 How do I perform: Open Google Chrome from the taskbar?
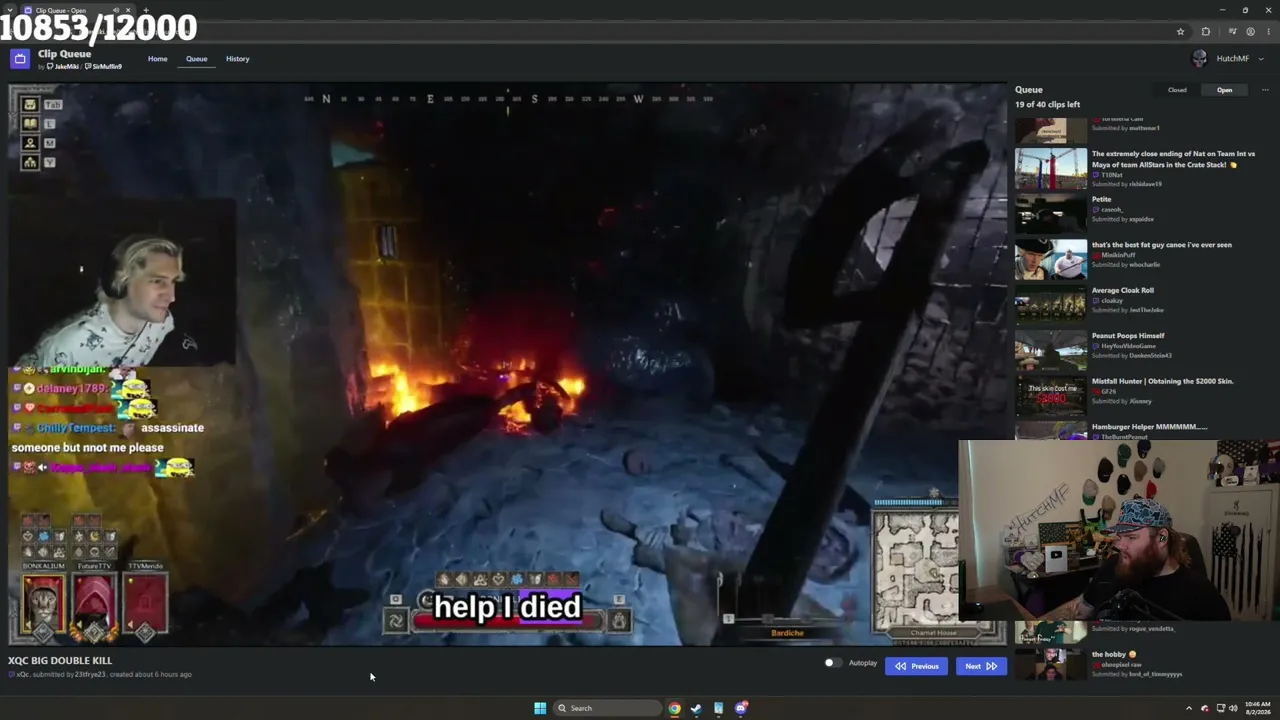(675, 708)
